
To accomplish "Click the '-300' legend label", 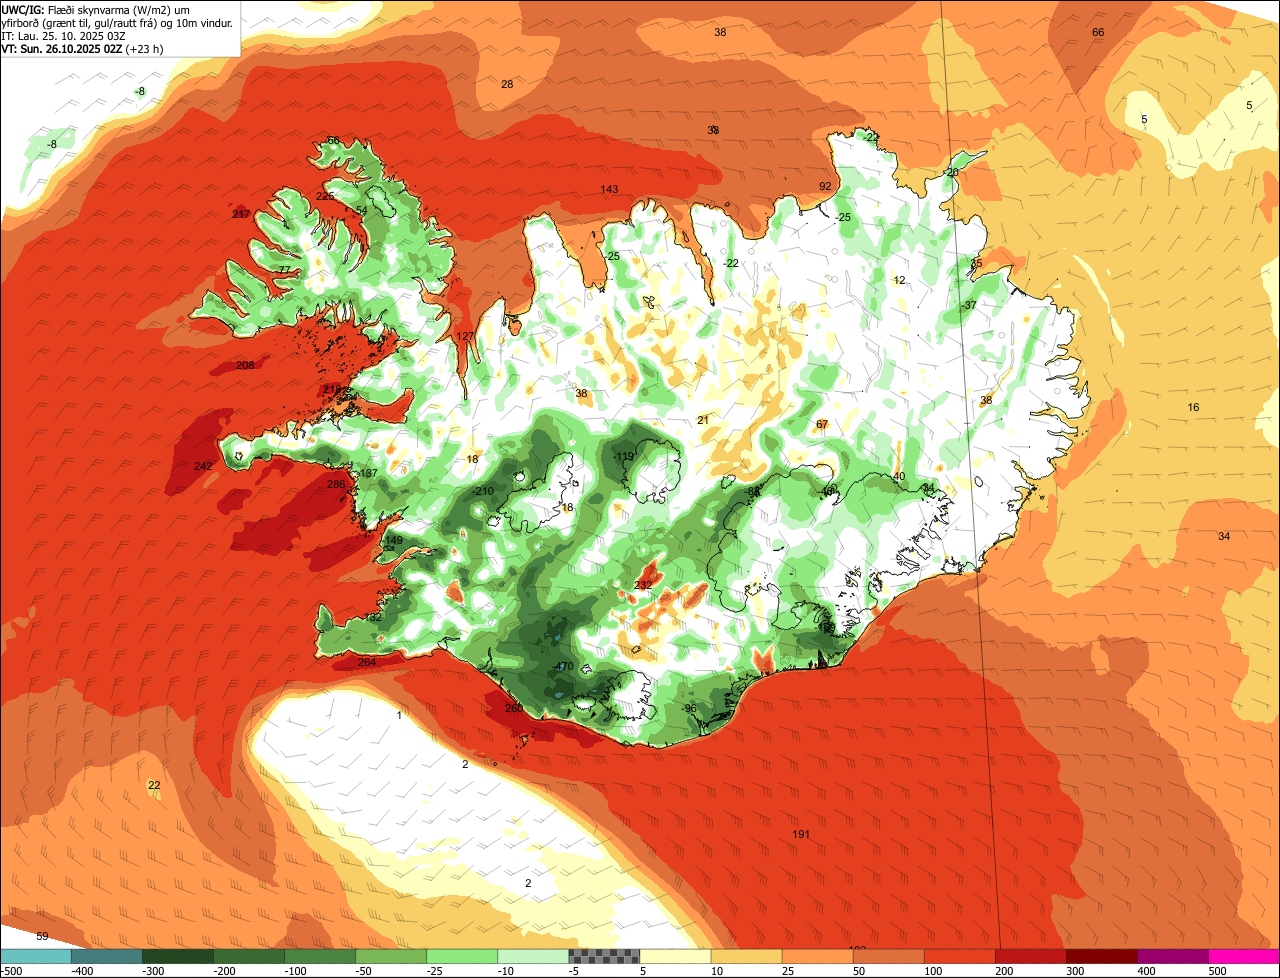I will tap(154, 971).
